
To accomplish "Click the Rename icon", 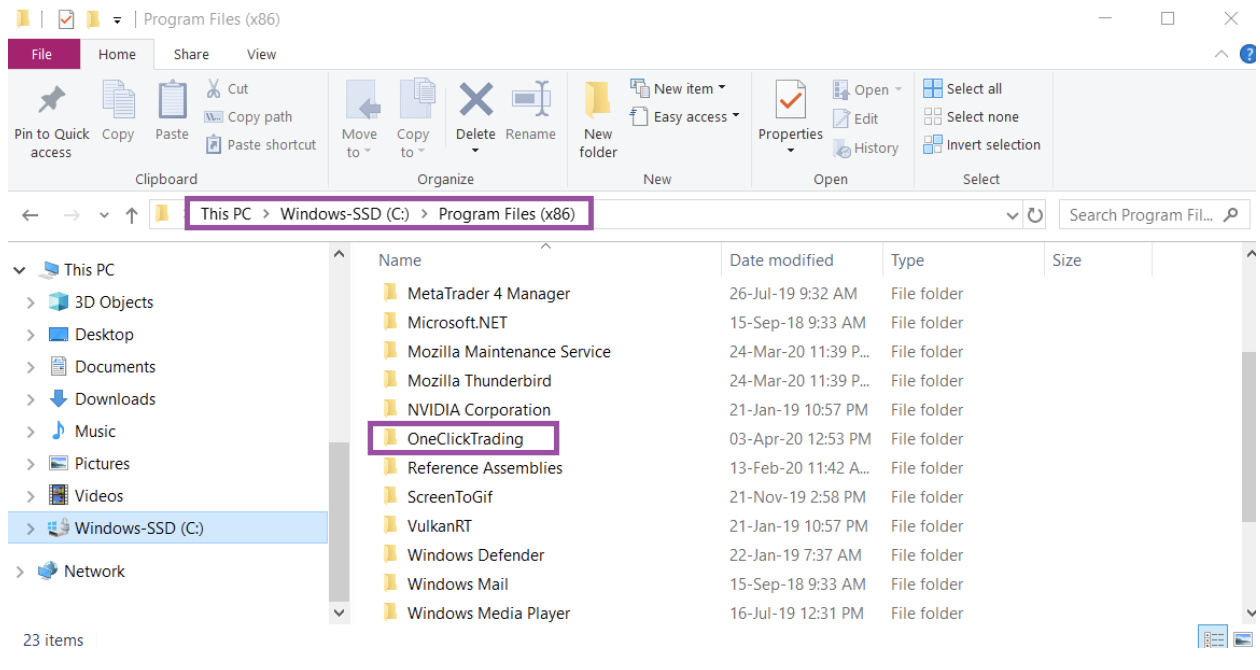I will pos(530,100).
